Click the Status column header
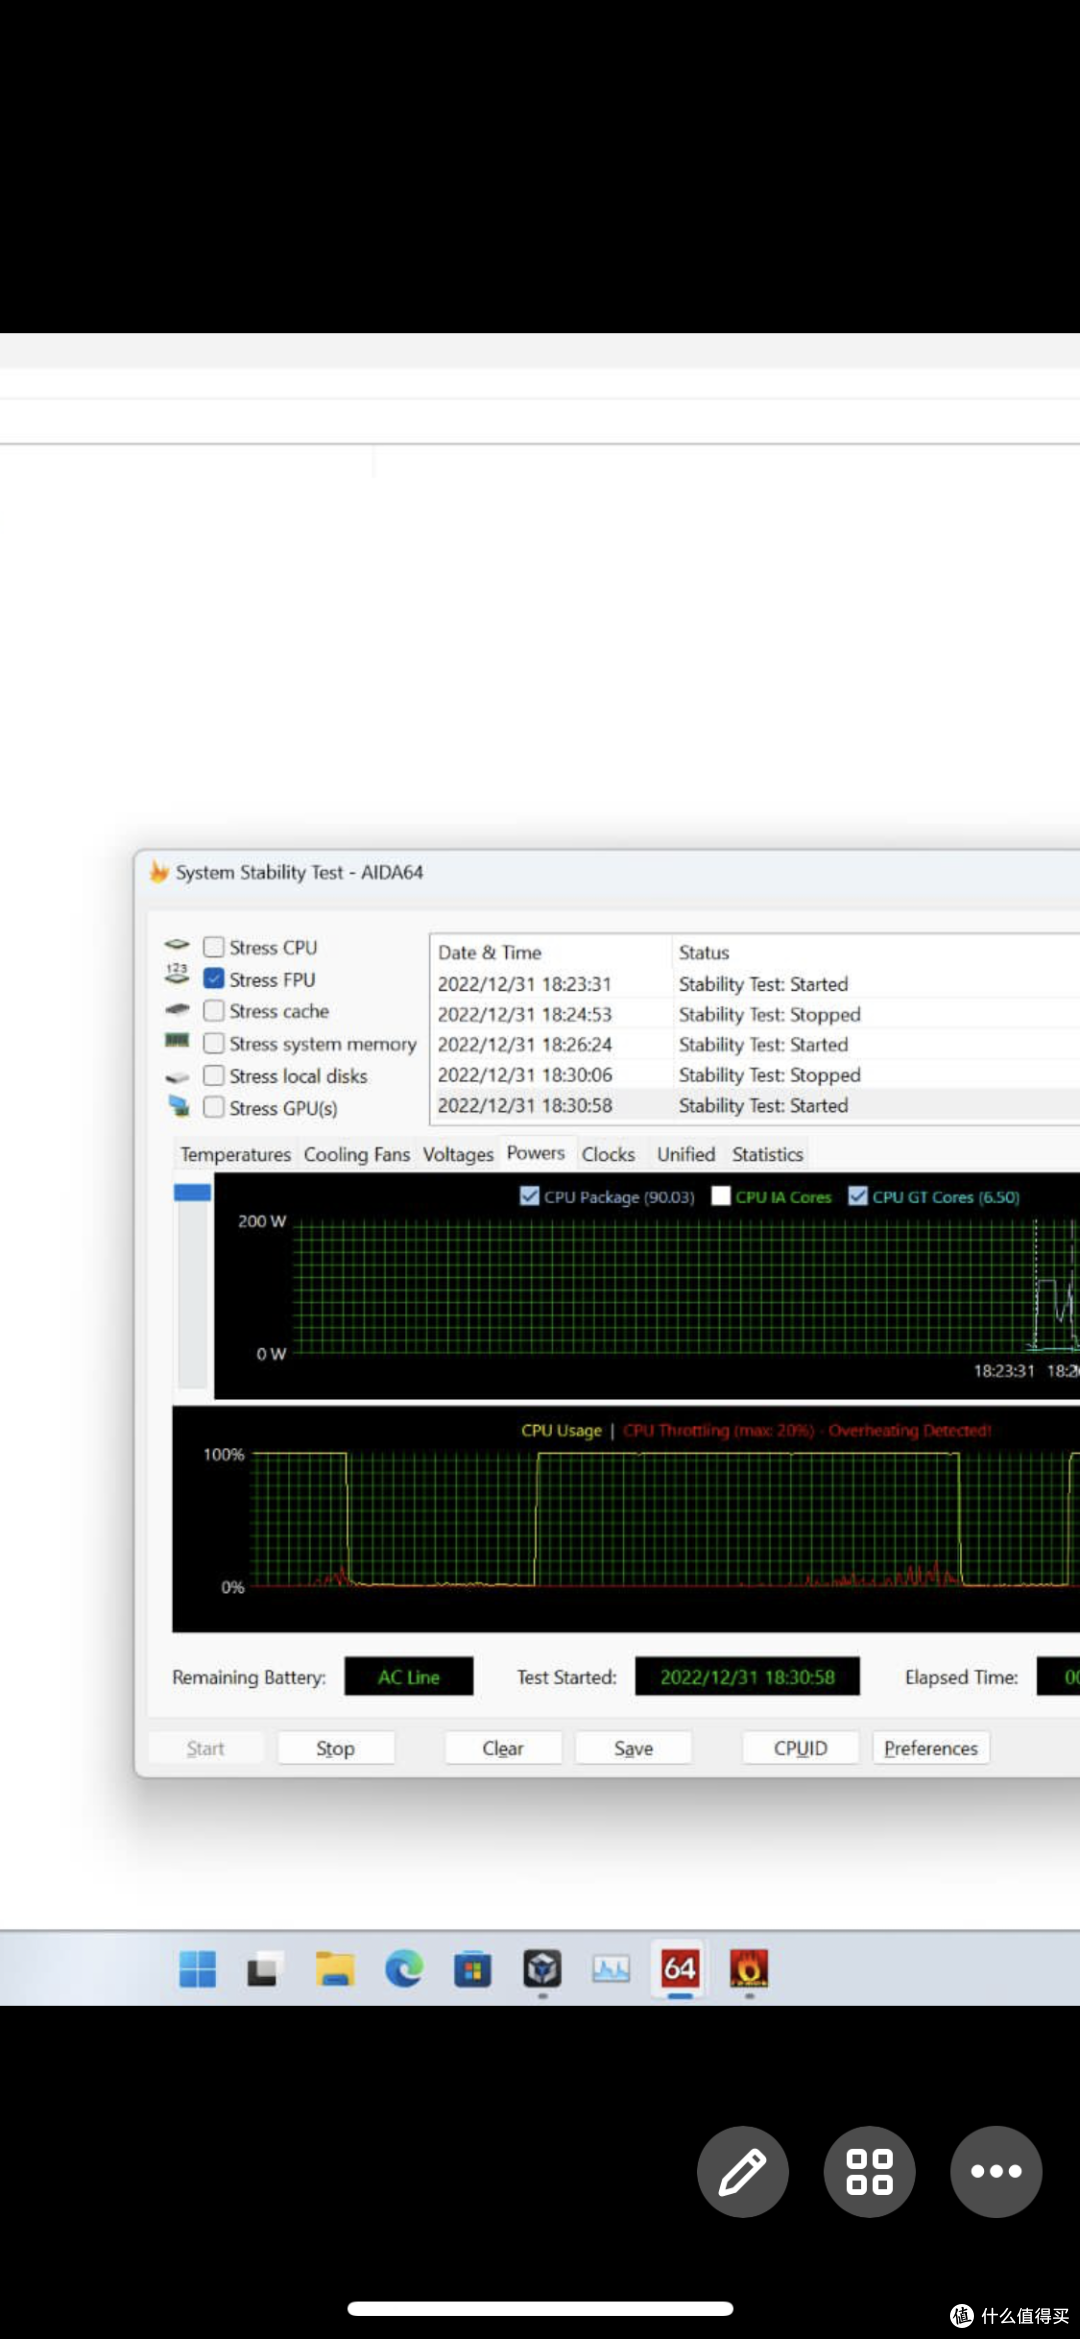The image size is (1080, 2339). click(x=876, y=952)
